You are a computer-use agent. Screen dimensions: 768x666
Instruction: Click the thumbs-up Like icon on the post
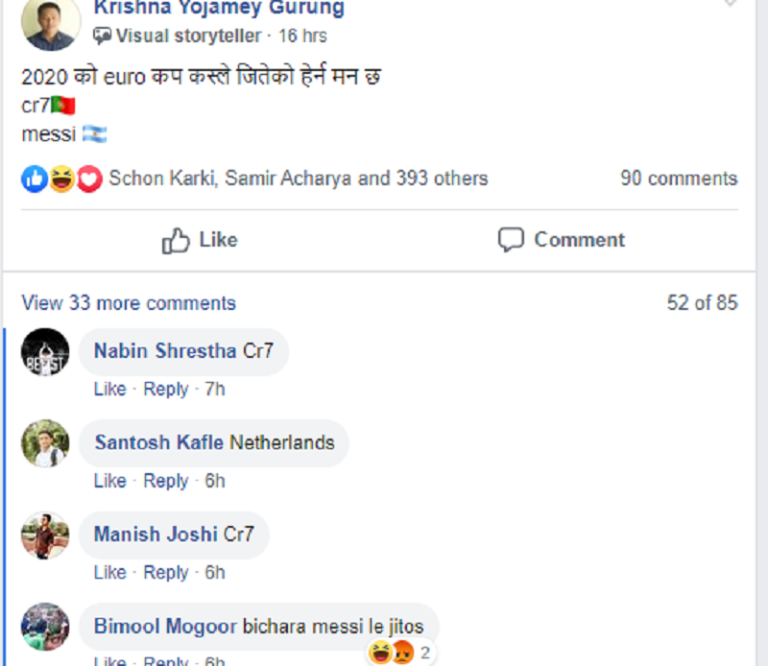[176, 240]
